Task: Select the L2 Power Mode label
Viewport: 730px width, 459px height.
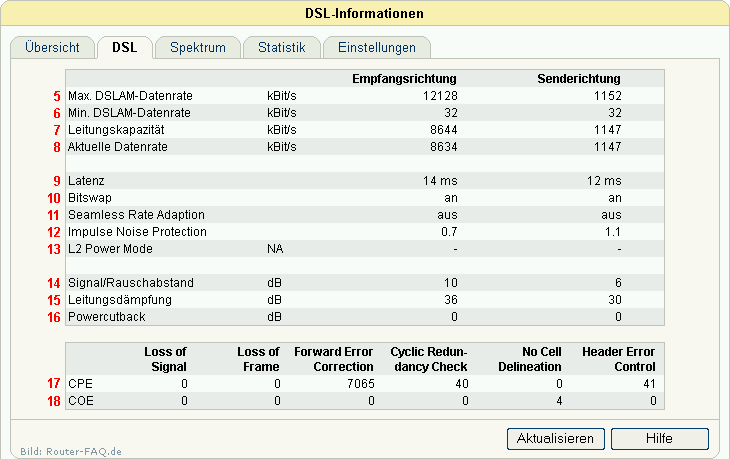Action: (110, 249)
